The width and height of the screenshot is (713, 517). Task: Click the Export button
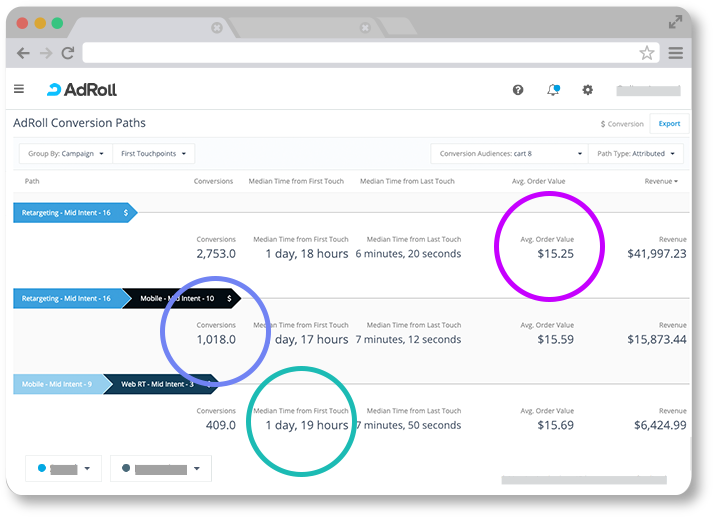669,124
